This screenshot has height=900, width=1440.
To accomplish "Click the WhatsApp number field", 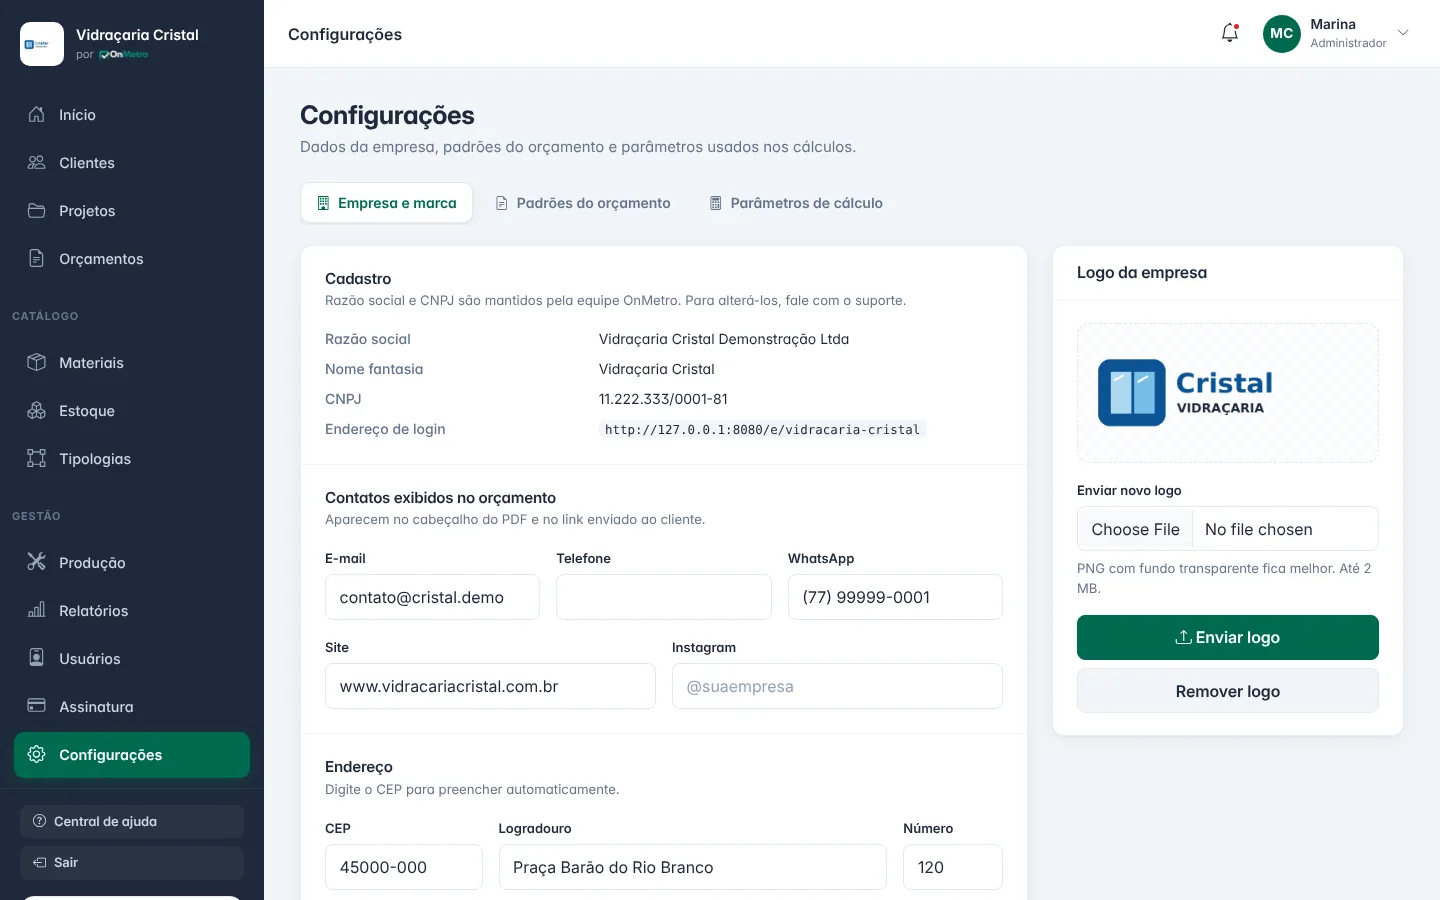I will pos(895,597).
